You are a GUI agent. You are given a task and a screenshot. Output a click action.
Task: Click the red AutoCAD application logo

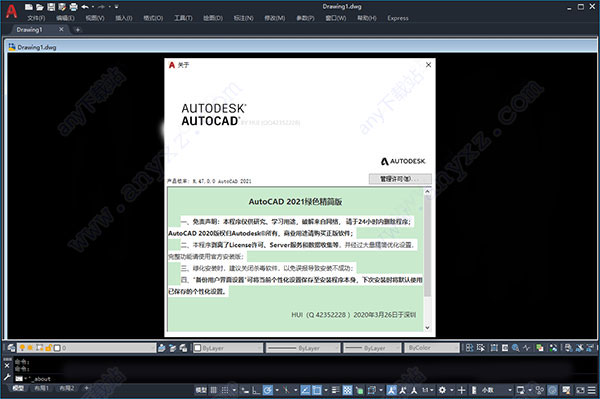point(11,11)
